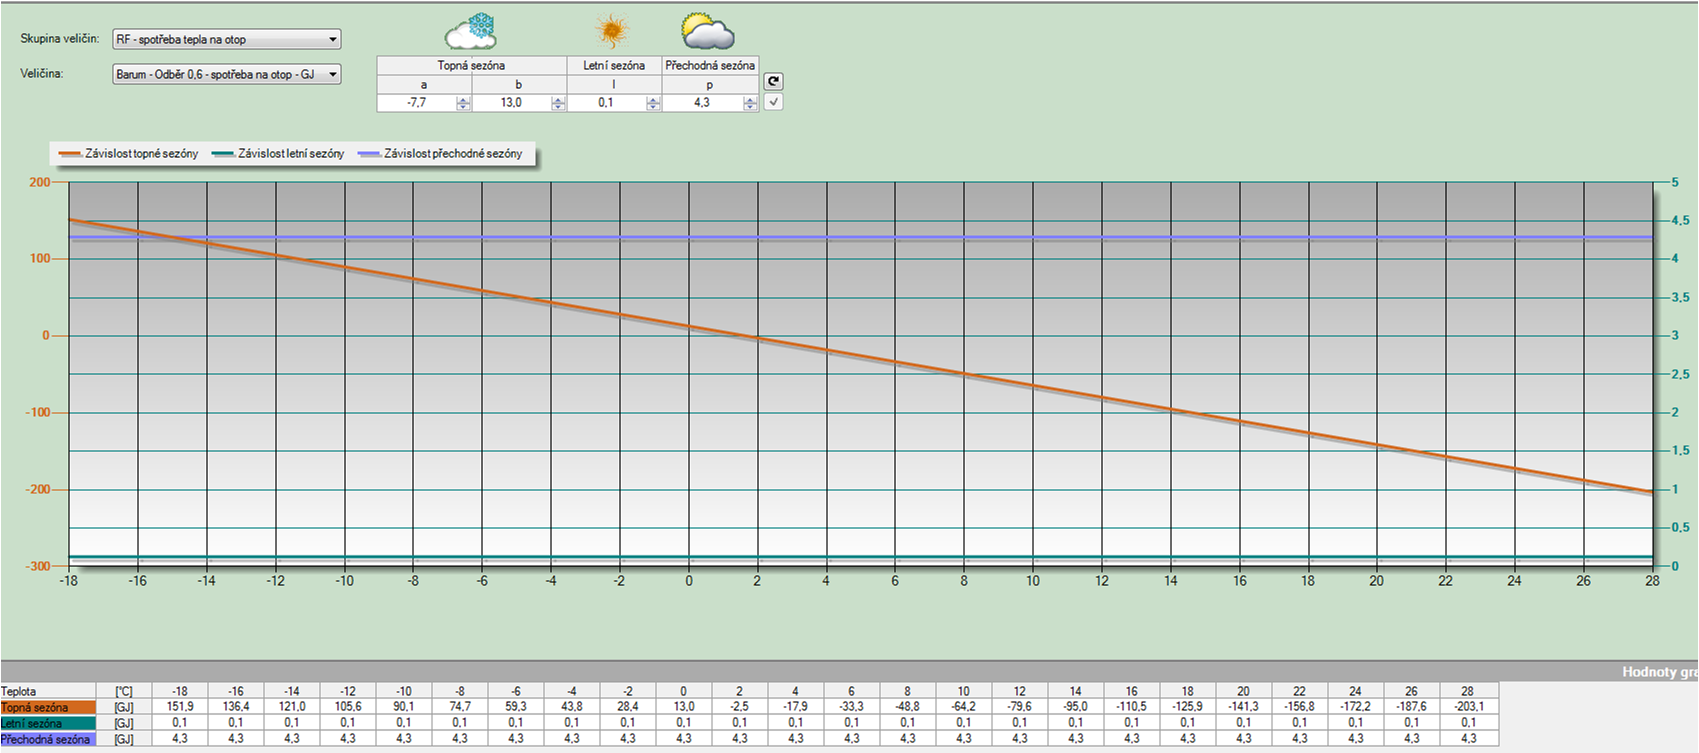Click temperature cell -18 in table
The width and height of the screenshot is (1699, 753).
coord(180,691)
